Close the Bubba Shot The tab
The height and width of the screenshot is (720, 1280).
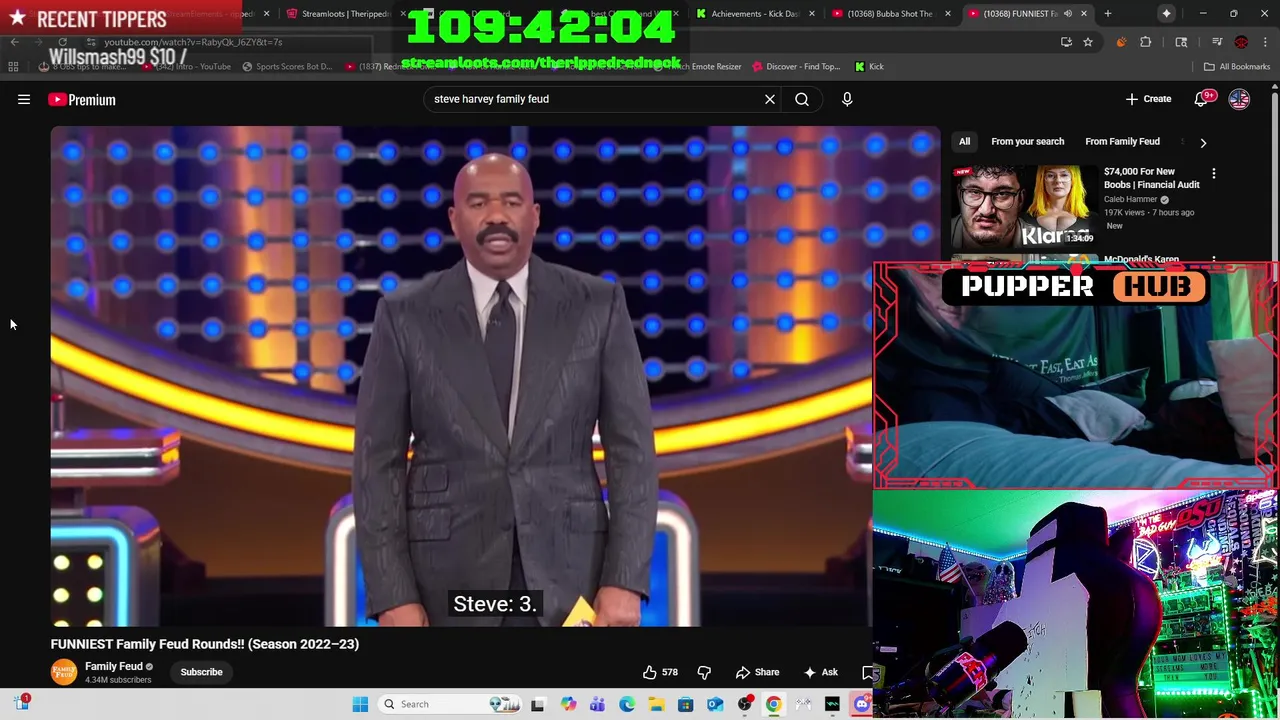[x=947, y=14]
